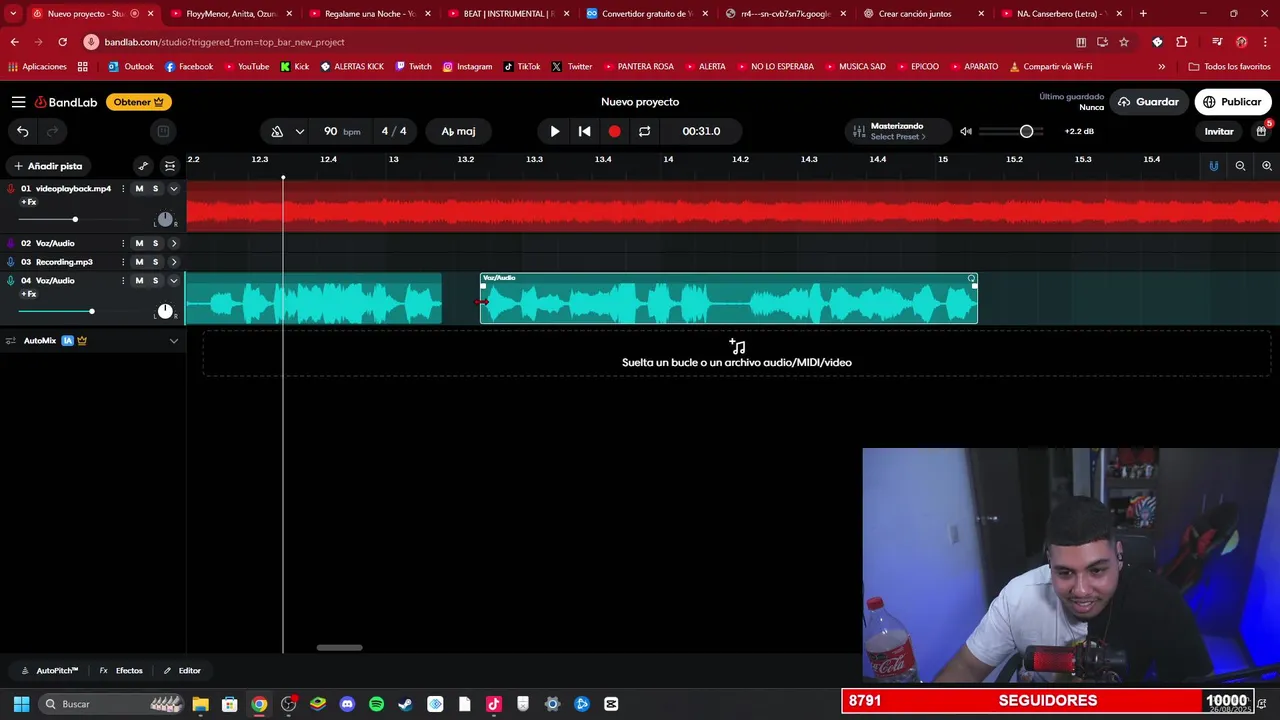Open Masterizando Select Preset menu

[x=897, y=131]
